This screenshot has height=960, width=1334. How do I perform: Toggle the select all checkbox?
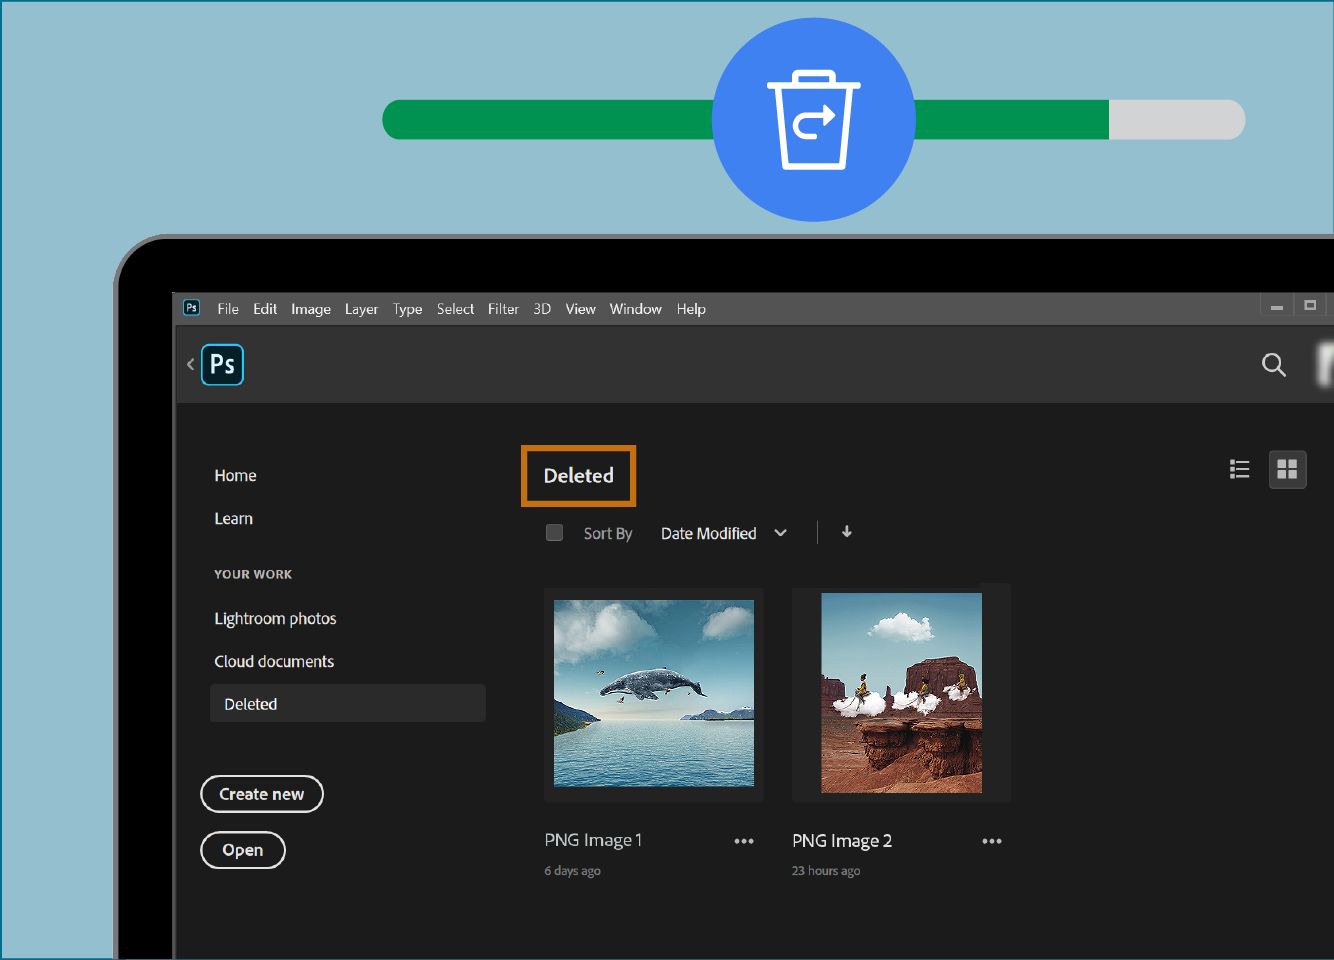tap(554, 533)
